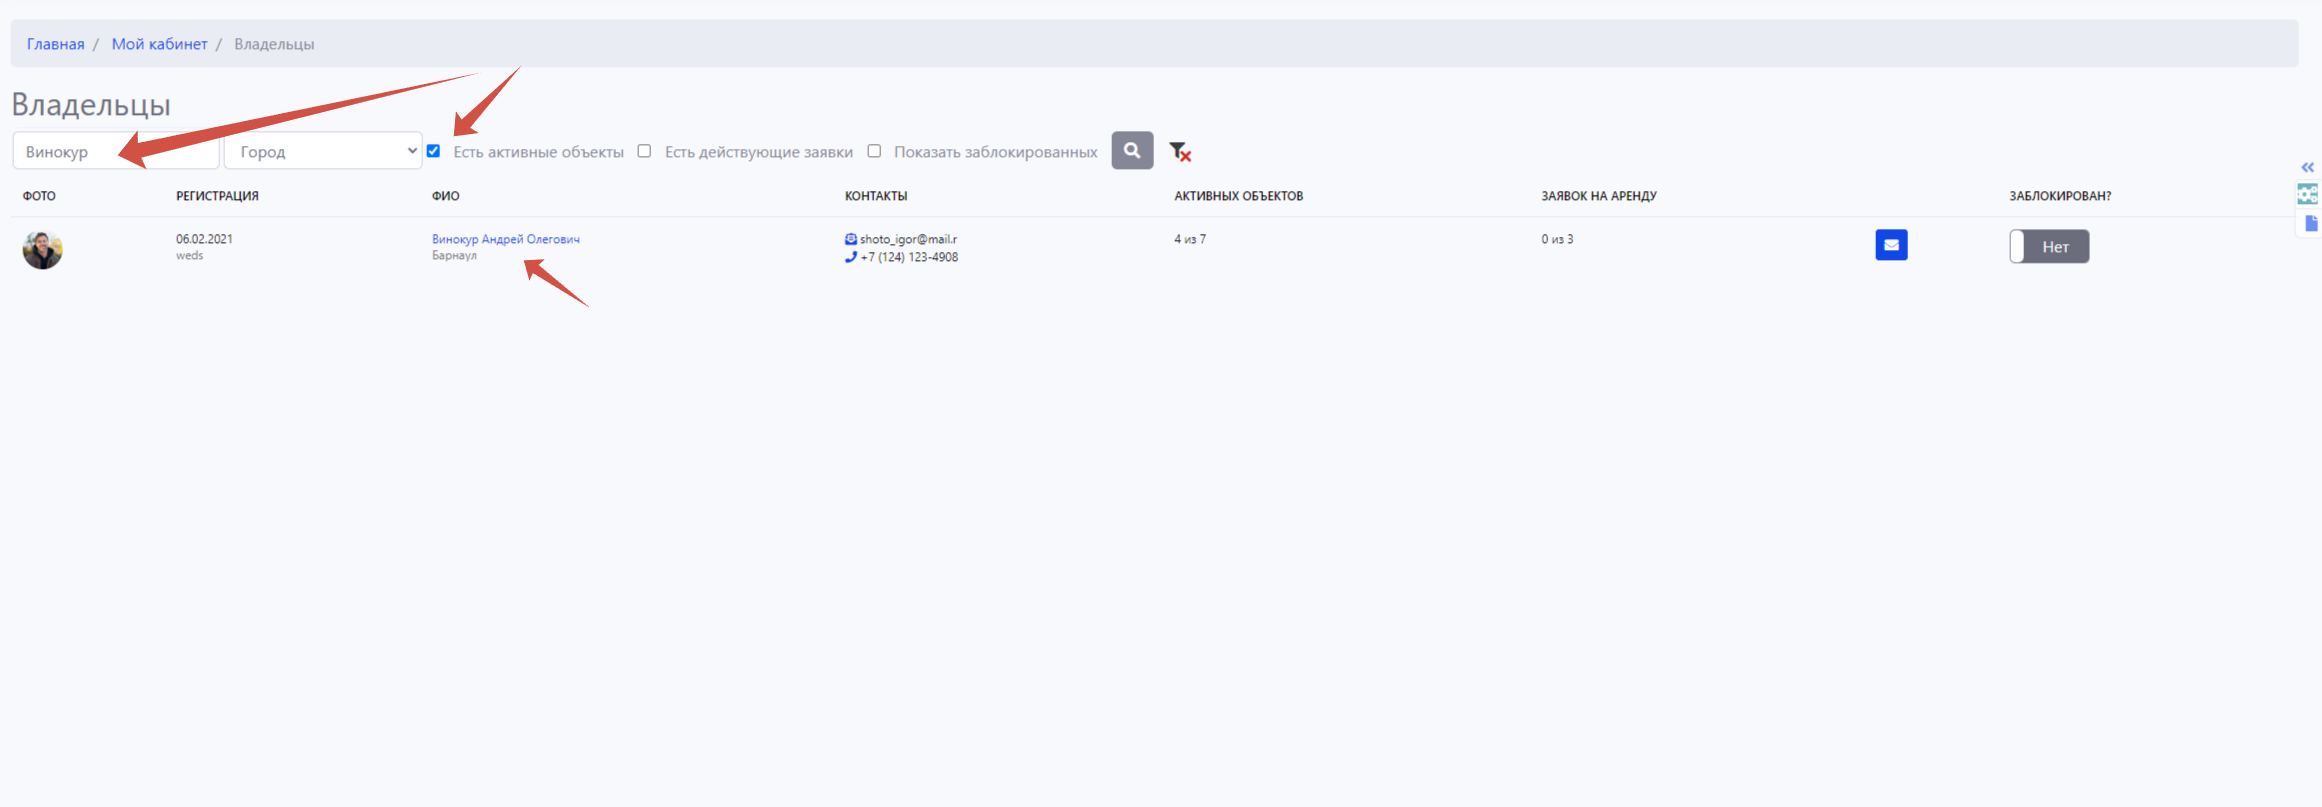2322x807 pixels.
Task: Open the teal gears settings icon
Action: 2307,194
